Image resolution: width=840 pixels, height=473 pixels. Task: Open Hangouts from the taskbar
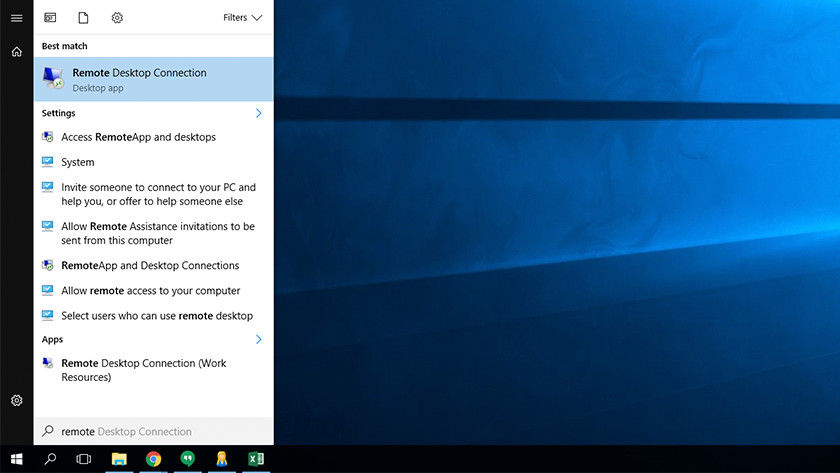[187, 459]
